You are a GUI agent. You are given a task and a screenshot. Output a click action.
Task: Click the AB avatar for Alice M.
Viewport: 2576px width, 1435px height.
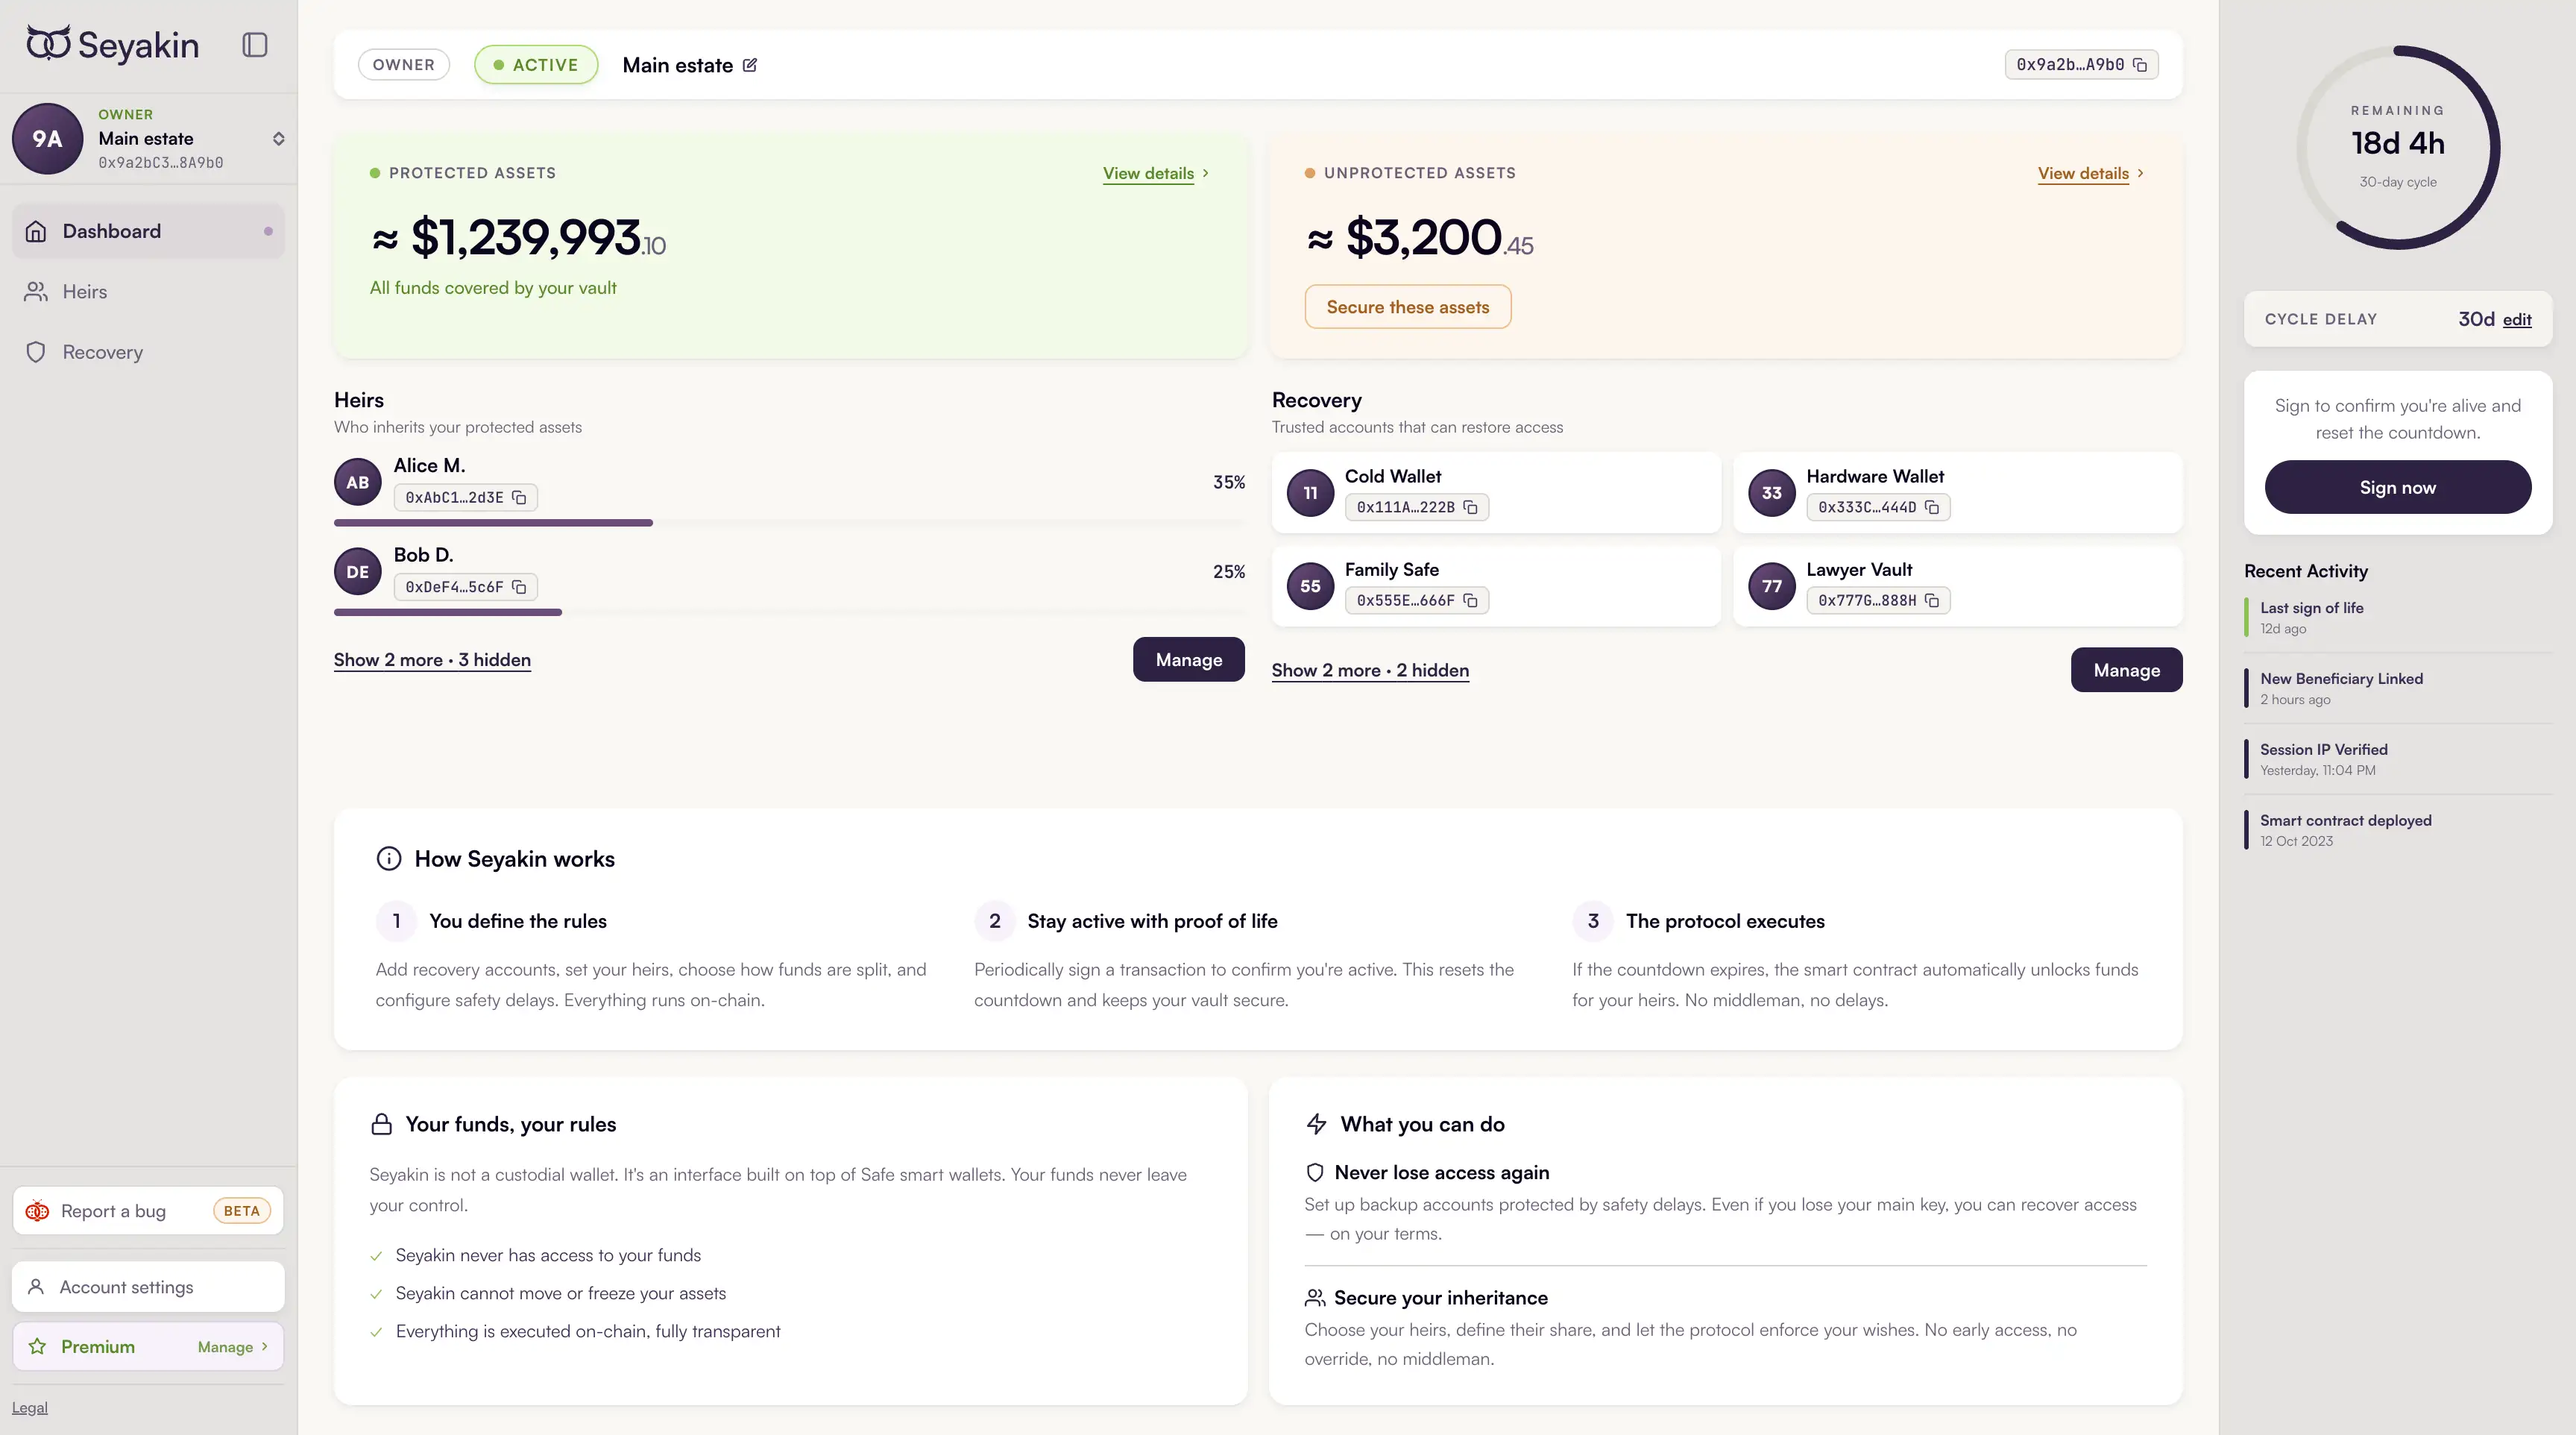357,482
